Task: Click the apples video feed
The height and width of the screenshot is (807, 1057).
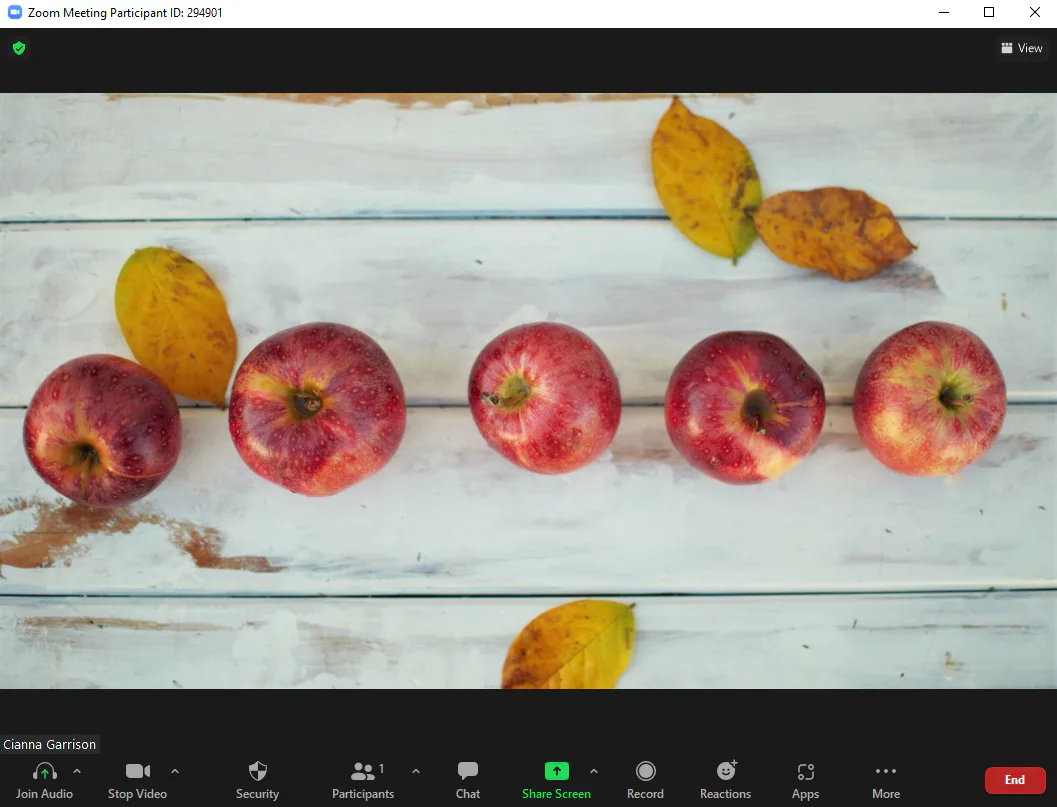Action: (528, 391)
